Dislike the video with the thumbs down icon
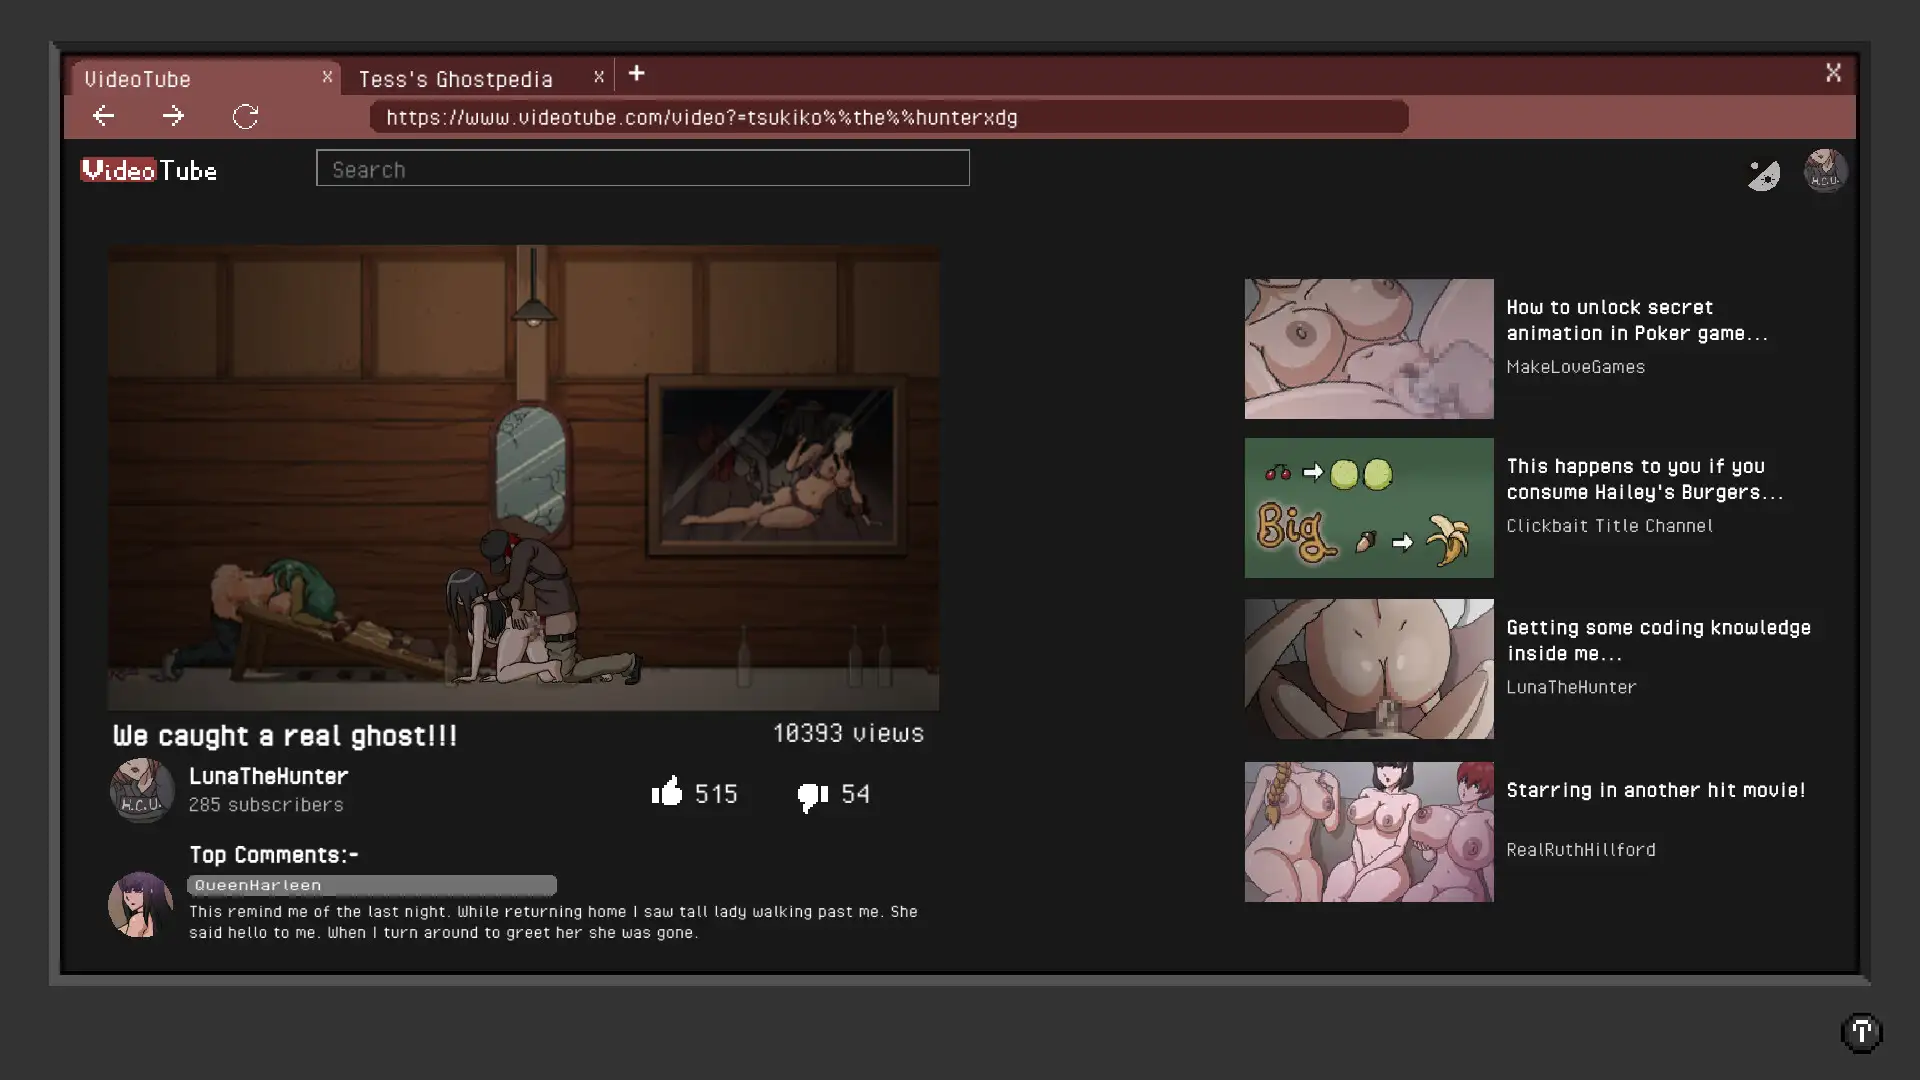 coord(812,795)
